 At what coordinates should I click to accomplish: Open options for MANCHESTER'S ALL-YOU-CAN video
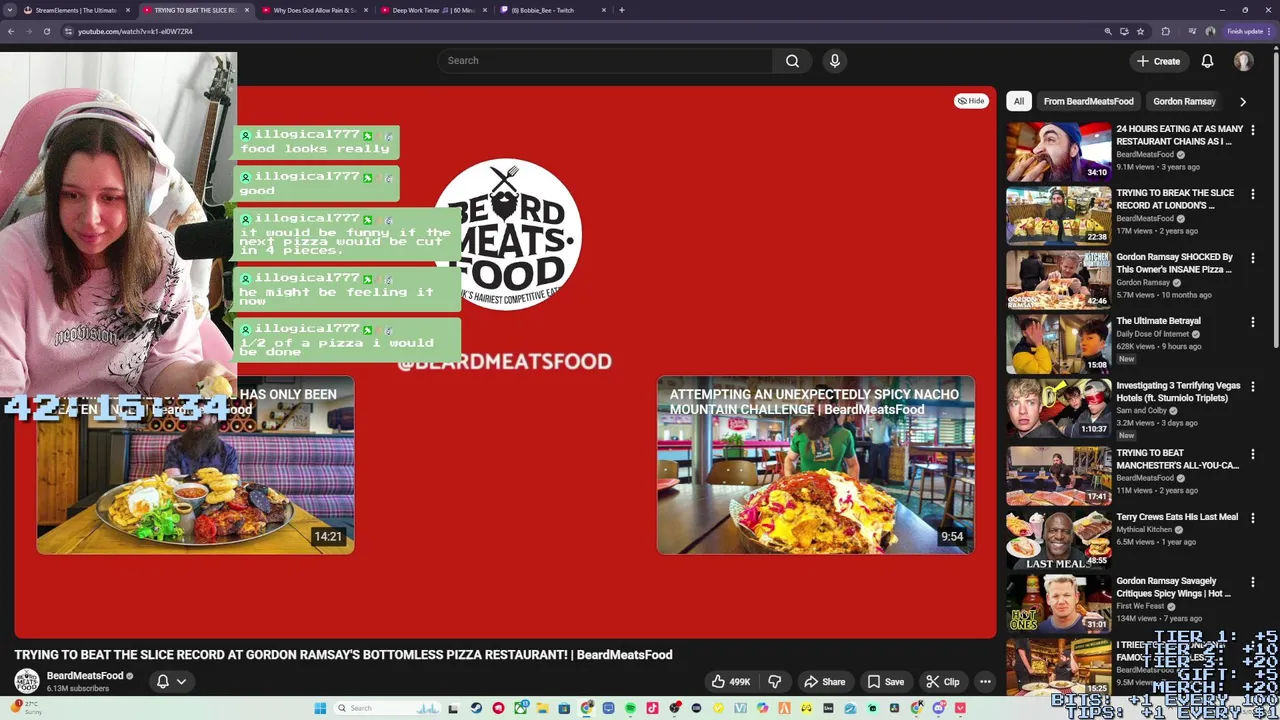[x=1252, y=454]
